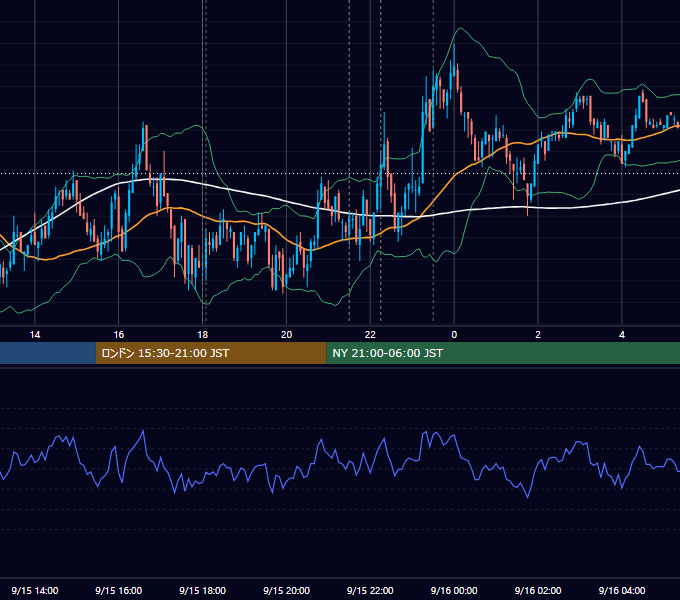Click the NY 21:00-06:00 JST session bar

[503, 353]
